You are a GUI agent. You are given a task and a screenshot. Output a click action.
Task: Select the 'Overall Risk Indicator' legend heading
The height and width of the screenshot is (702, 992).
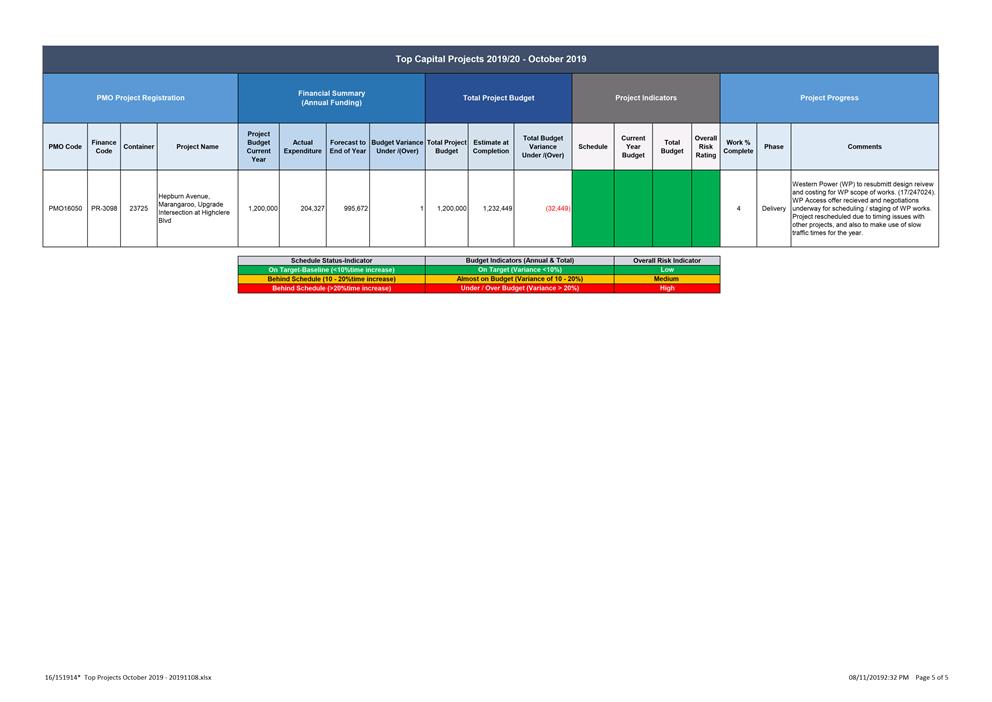click(667, 261)
